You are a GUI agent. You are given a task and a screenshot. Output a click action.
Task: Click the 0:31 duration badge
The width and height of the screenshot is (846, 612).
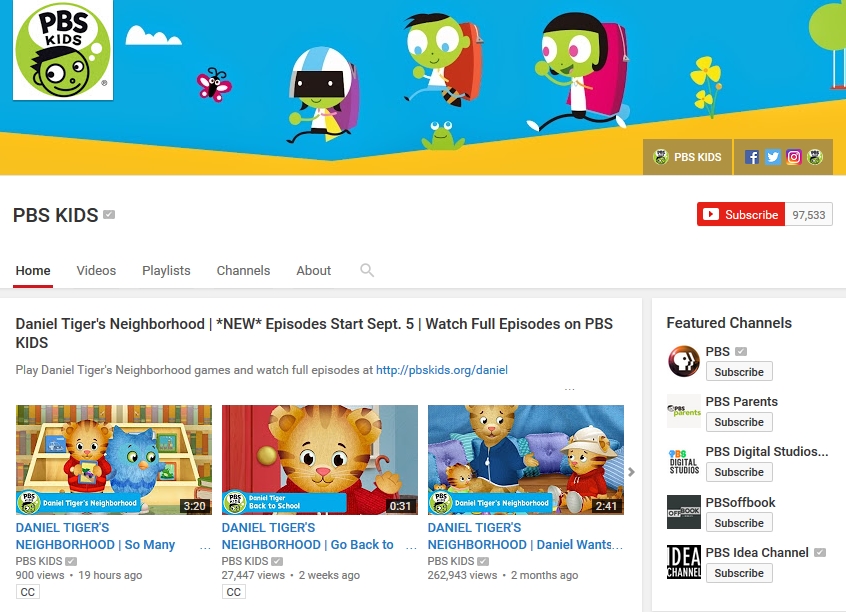400,506
